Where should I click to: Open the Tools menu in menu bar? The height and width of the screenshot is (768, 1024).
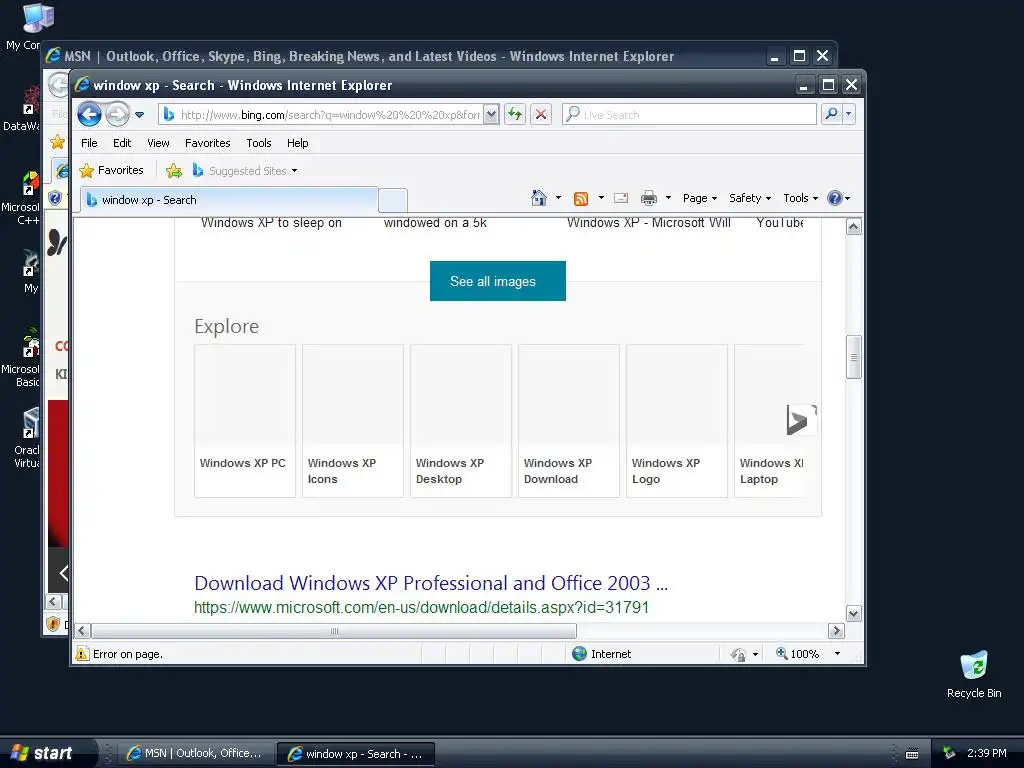pyautogui.click(x=259, y=143)
